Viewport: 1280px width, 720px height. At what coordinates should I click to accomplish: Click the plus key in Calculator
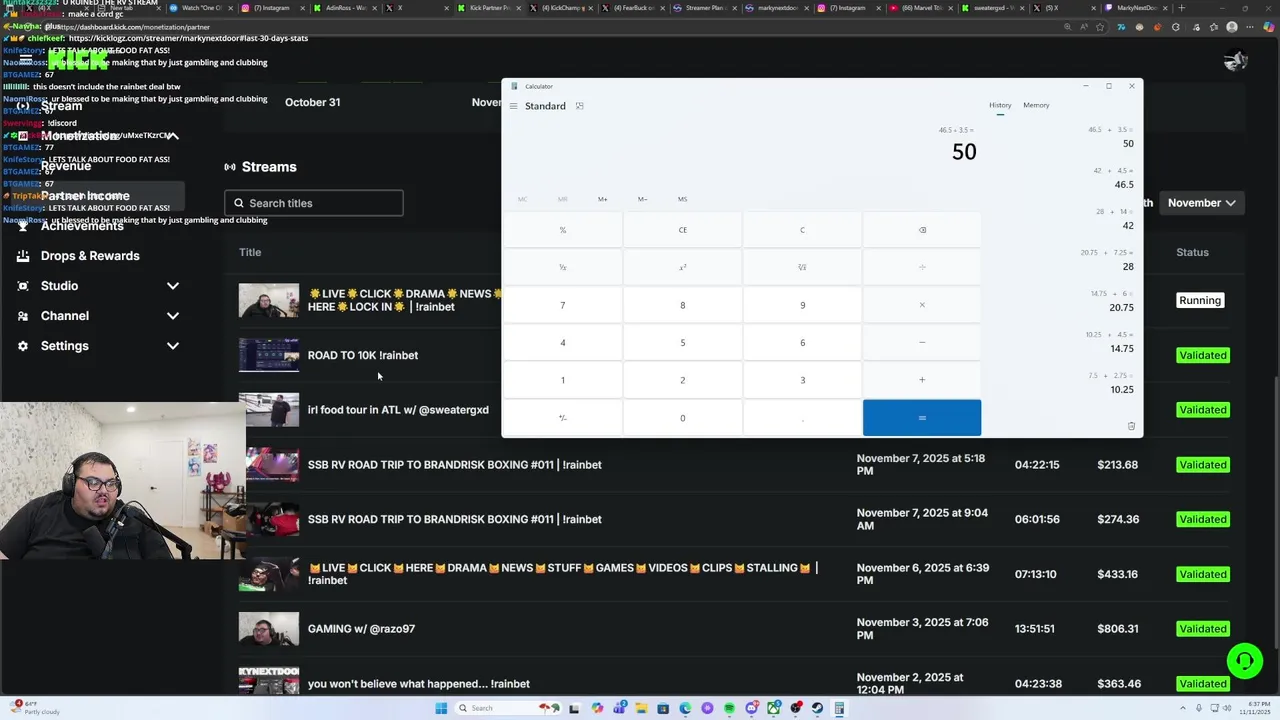point(922,380)
